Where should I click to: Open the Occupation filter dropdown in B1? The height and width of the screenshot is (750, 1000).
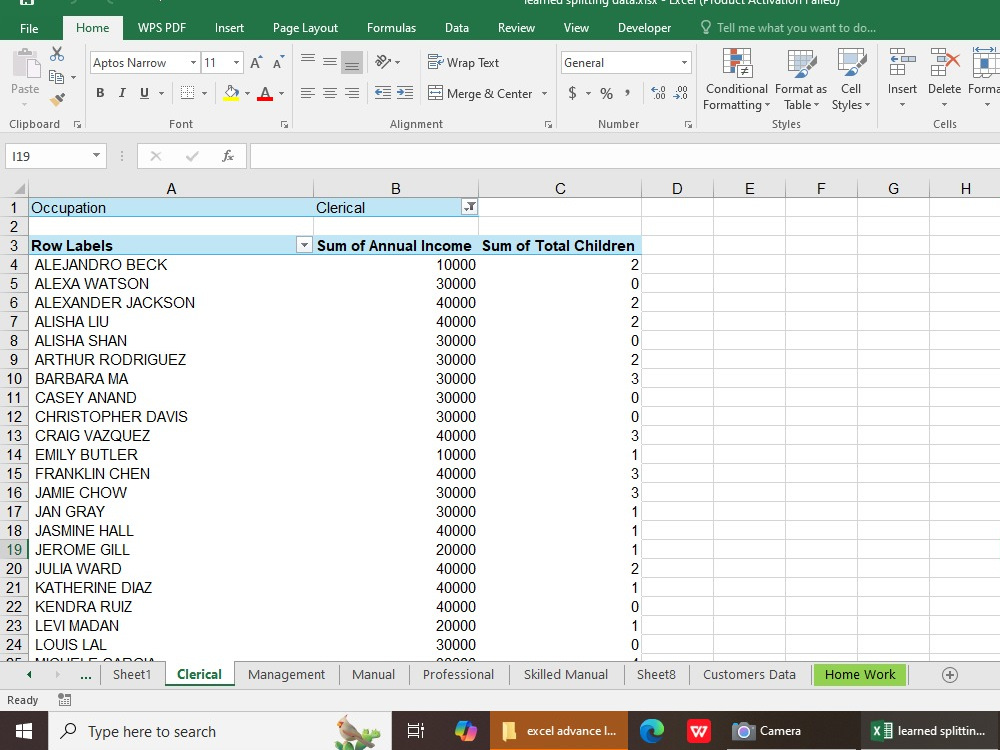coord(469,207)
